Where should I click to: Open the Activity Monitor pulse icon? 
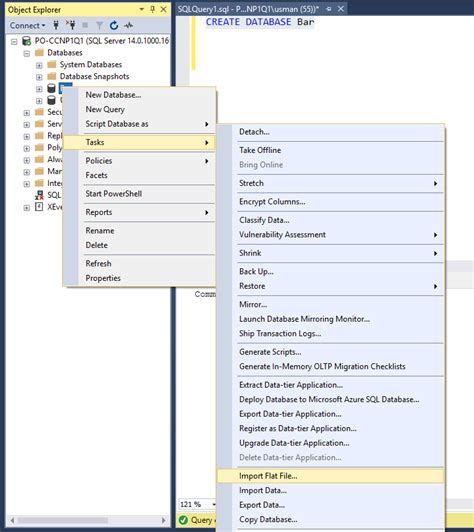click(x=129, y=25)
